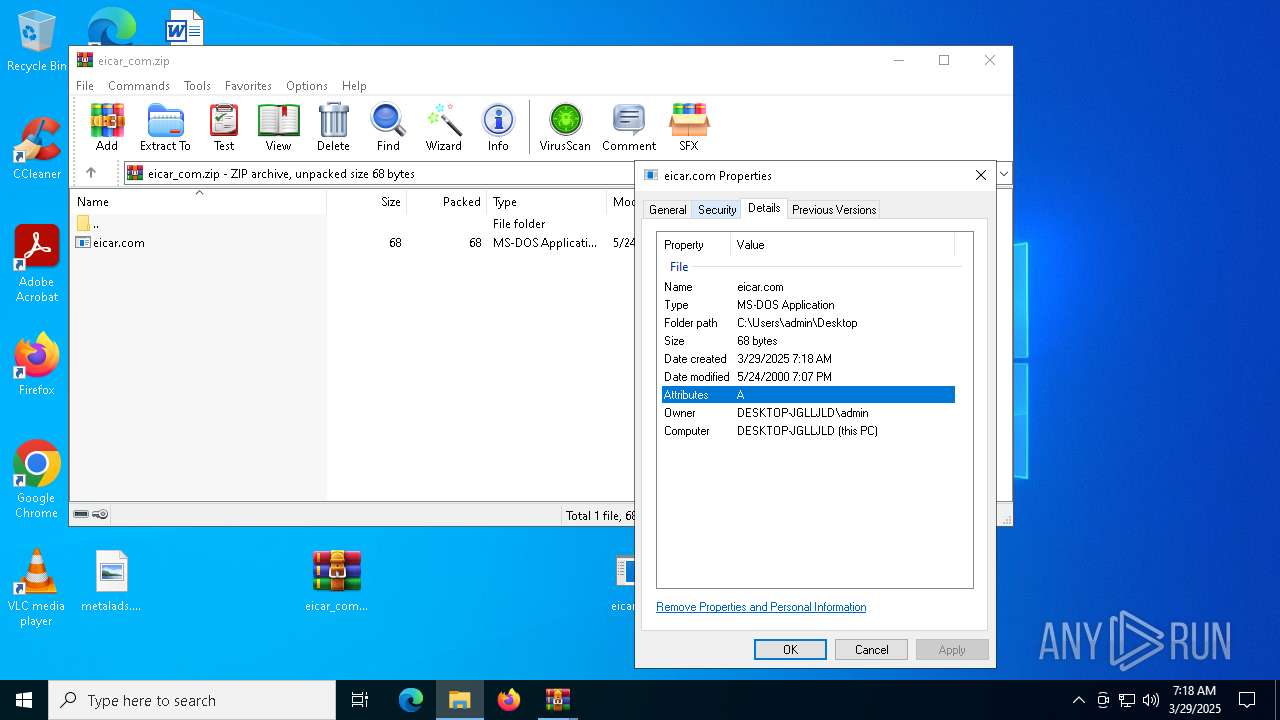Open the View toolbar icon
Viewport: 1280px width, 720px height.
[x=278, y=127]
